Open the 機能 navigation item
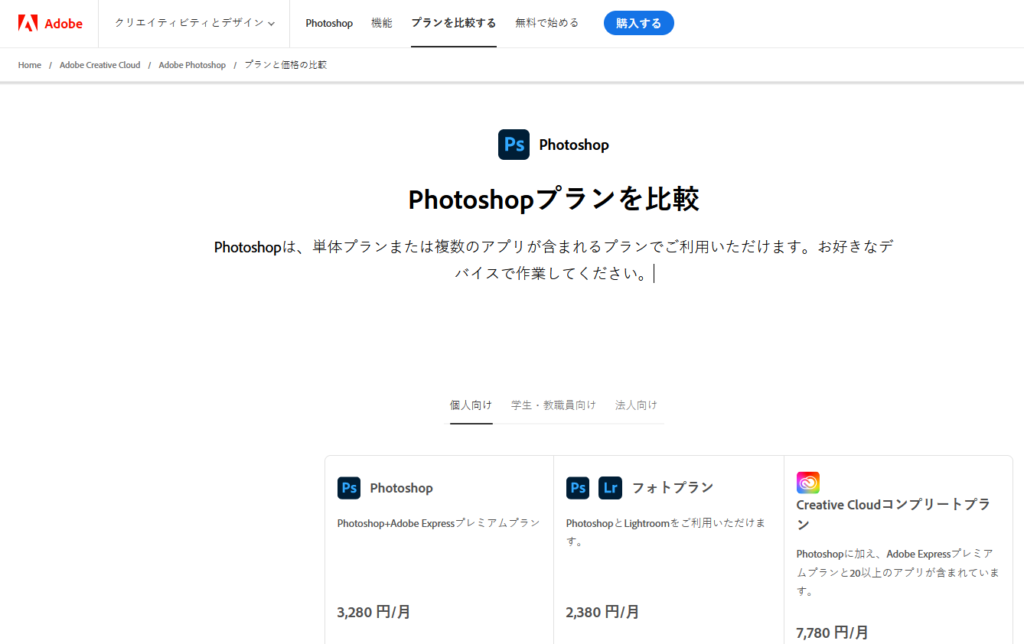Screen dimensions: 1024x644 click(381, 22)
